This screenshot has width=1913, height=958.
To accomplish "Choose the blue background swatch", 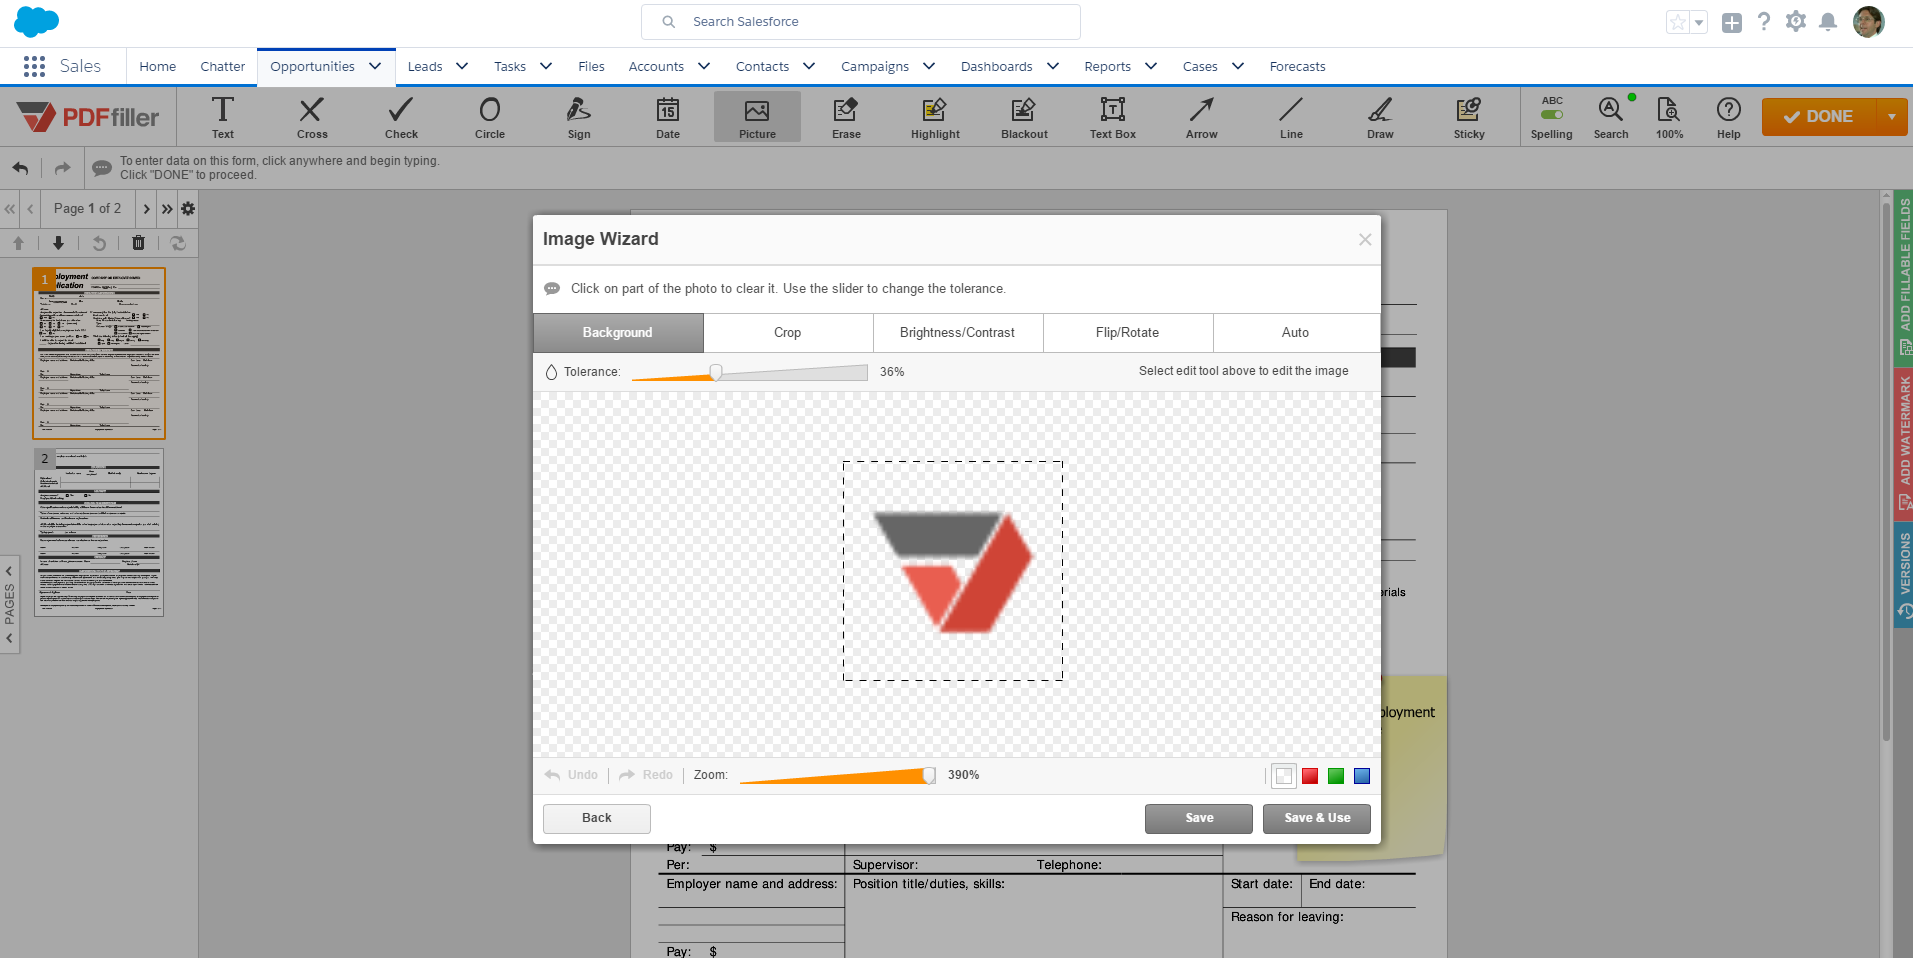I will (x=1362, y=776).
